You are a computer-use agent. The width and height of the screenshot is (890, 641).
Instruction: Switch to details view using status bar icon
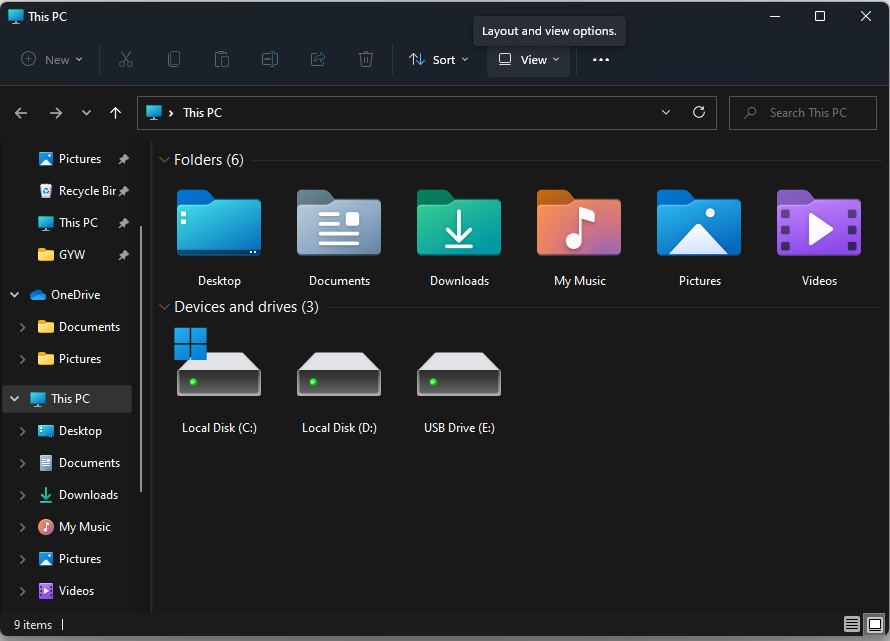(851, 624)
